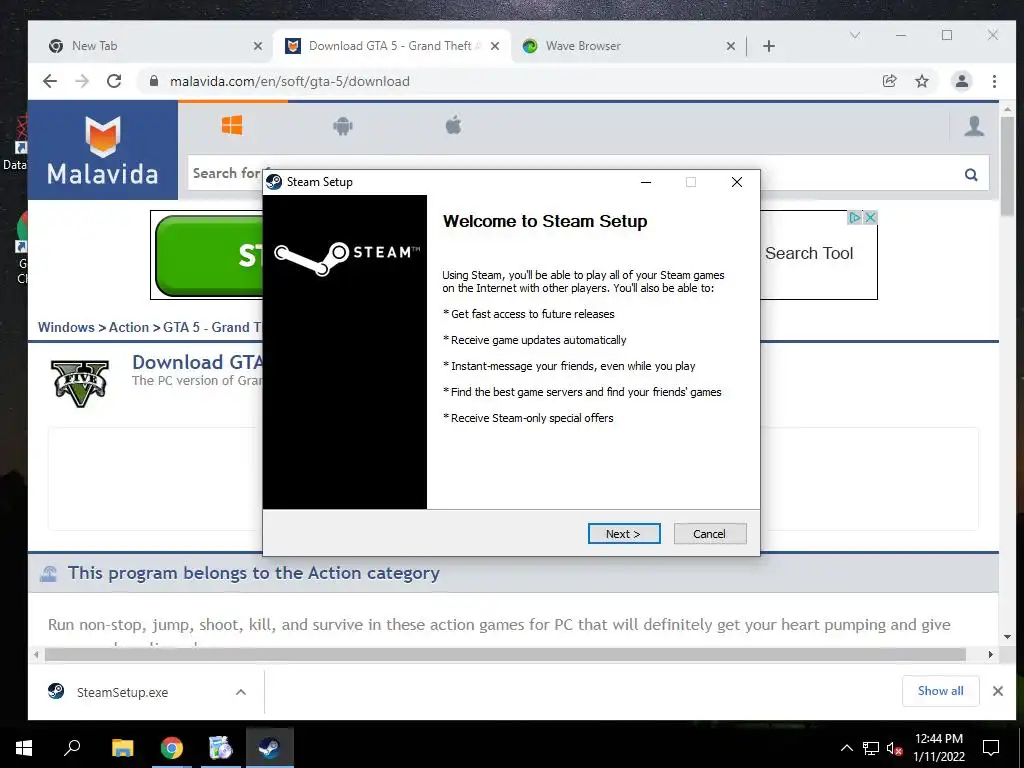The height and width of the screenshot is (768, 1024).
Task: Click the Steam icon in taskbar
Action: point(270,748)
